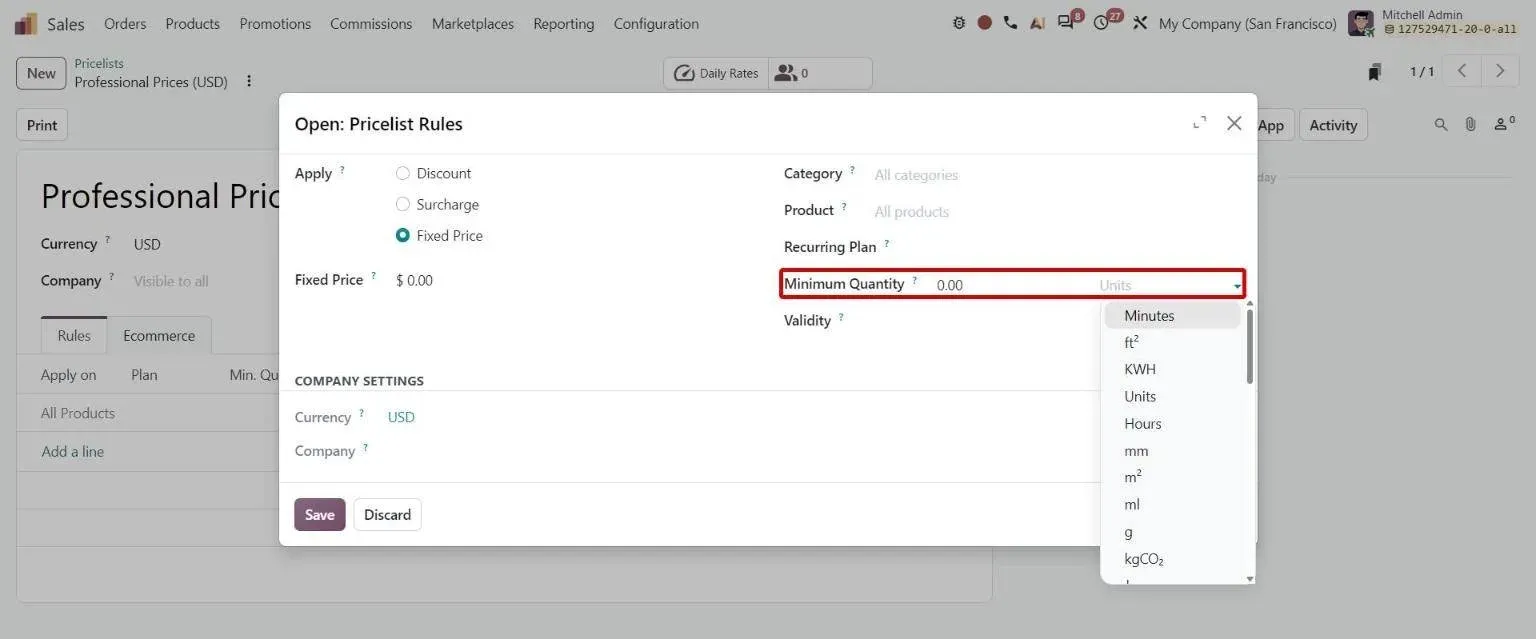Choose g from the unit list
Viewport: 1536px width, 639px height.
click(1172, 532)
